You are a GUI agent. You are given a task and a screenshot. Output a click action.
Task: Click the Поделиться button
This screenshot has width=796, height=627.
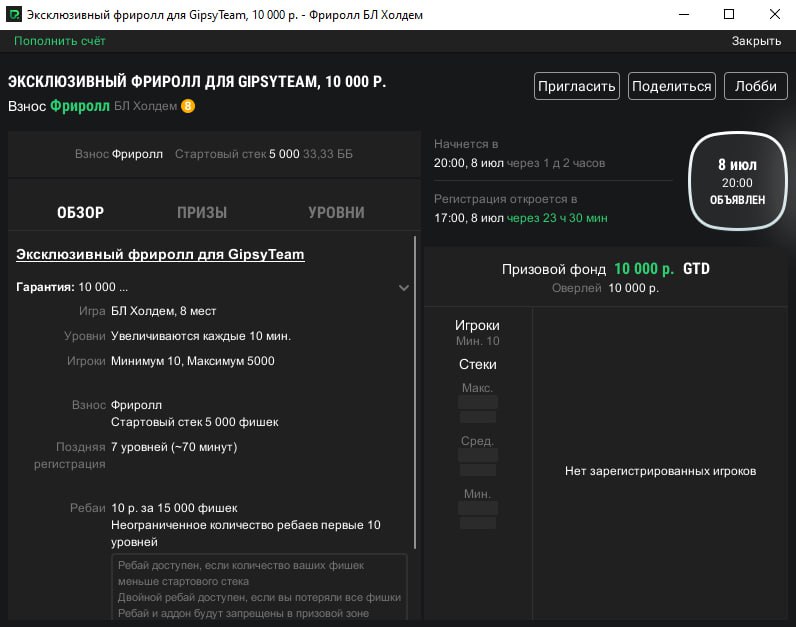click(x=672, y=86)
